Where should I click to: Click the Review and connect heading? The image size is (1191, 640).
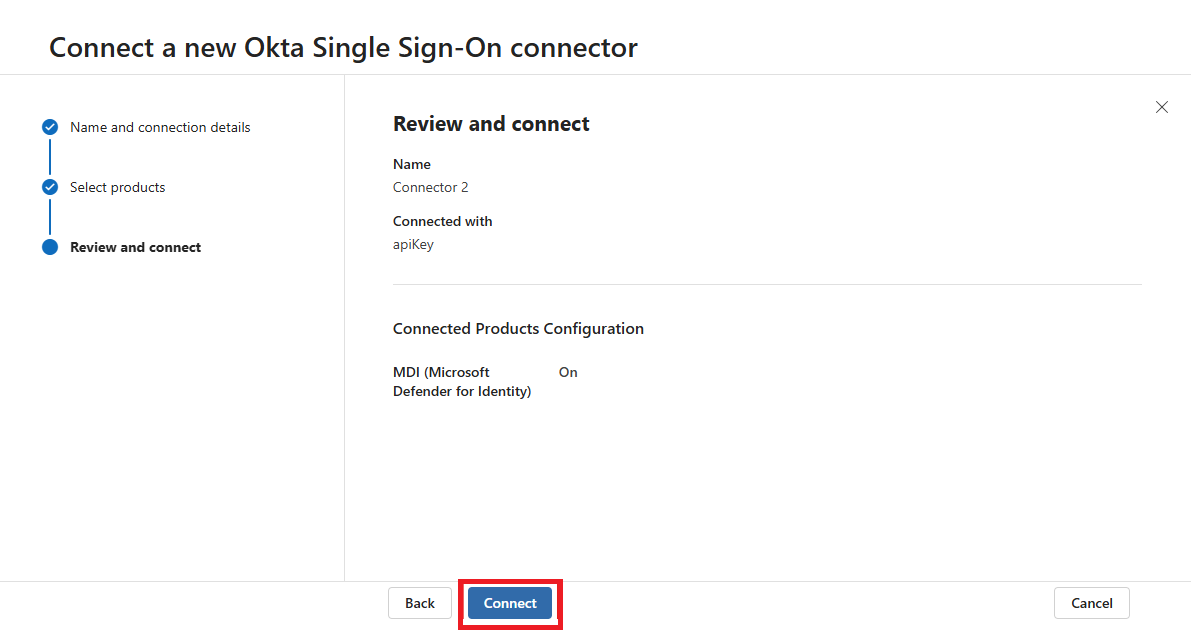(x=491, y=124)
